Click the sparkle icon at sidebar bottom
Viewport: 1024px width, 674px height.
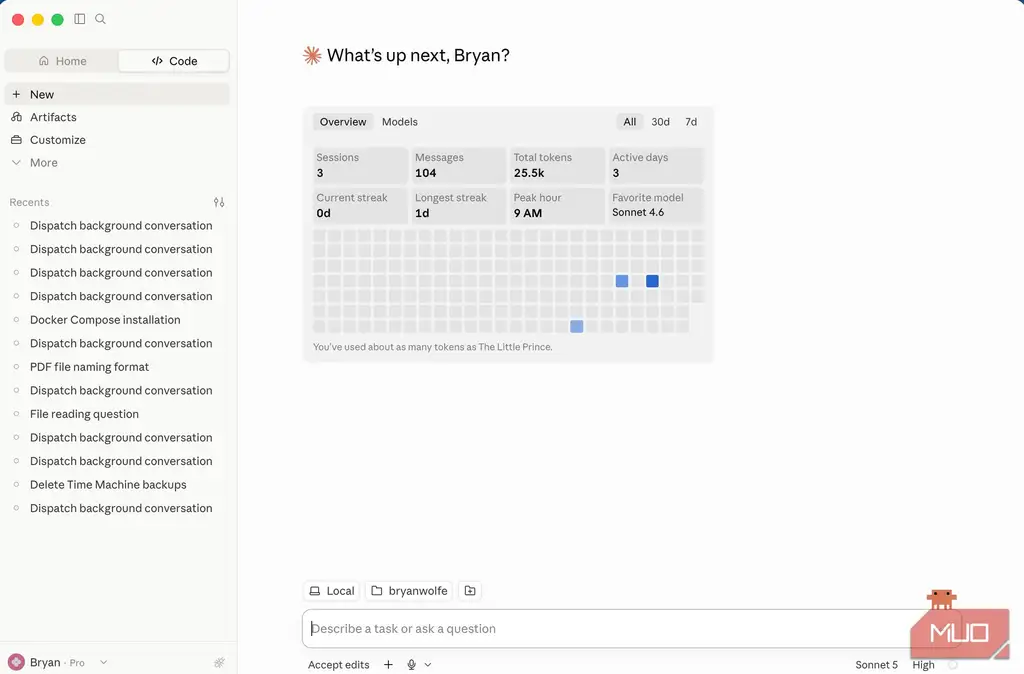219,662
